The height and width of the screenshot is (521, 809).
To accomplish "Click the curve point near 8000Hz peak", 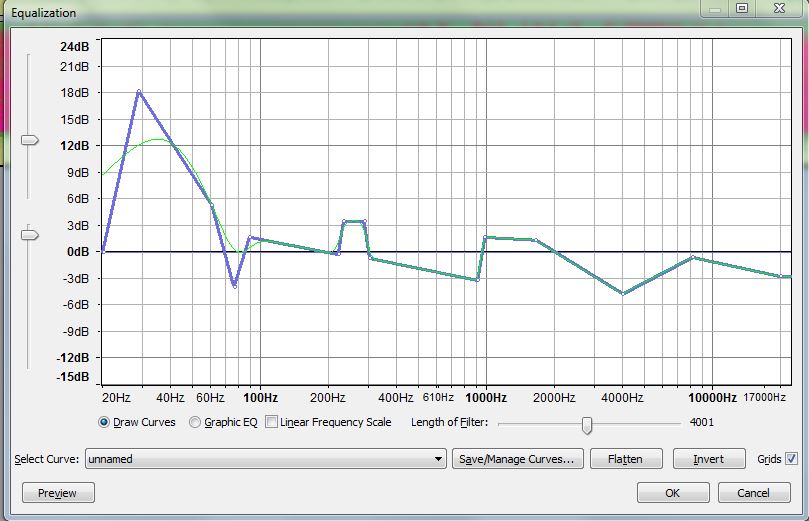I will [693, 257].
